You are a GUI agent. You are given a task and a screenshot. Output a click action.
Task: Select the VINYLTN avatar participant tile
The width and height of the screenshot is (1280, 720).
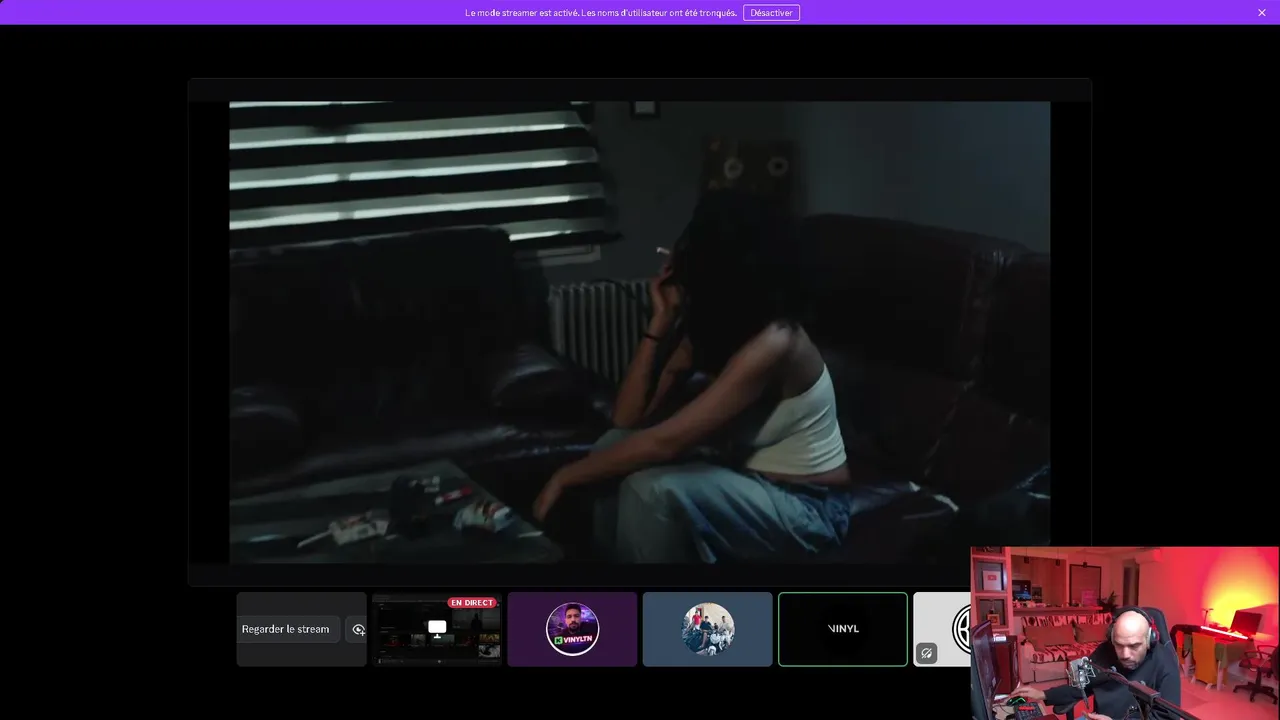[572, 629]
